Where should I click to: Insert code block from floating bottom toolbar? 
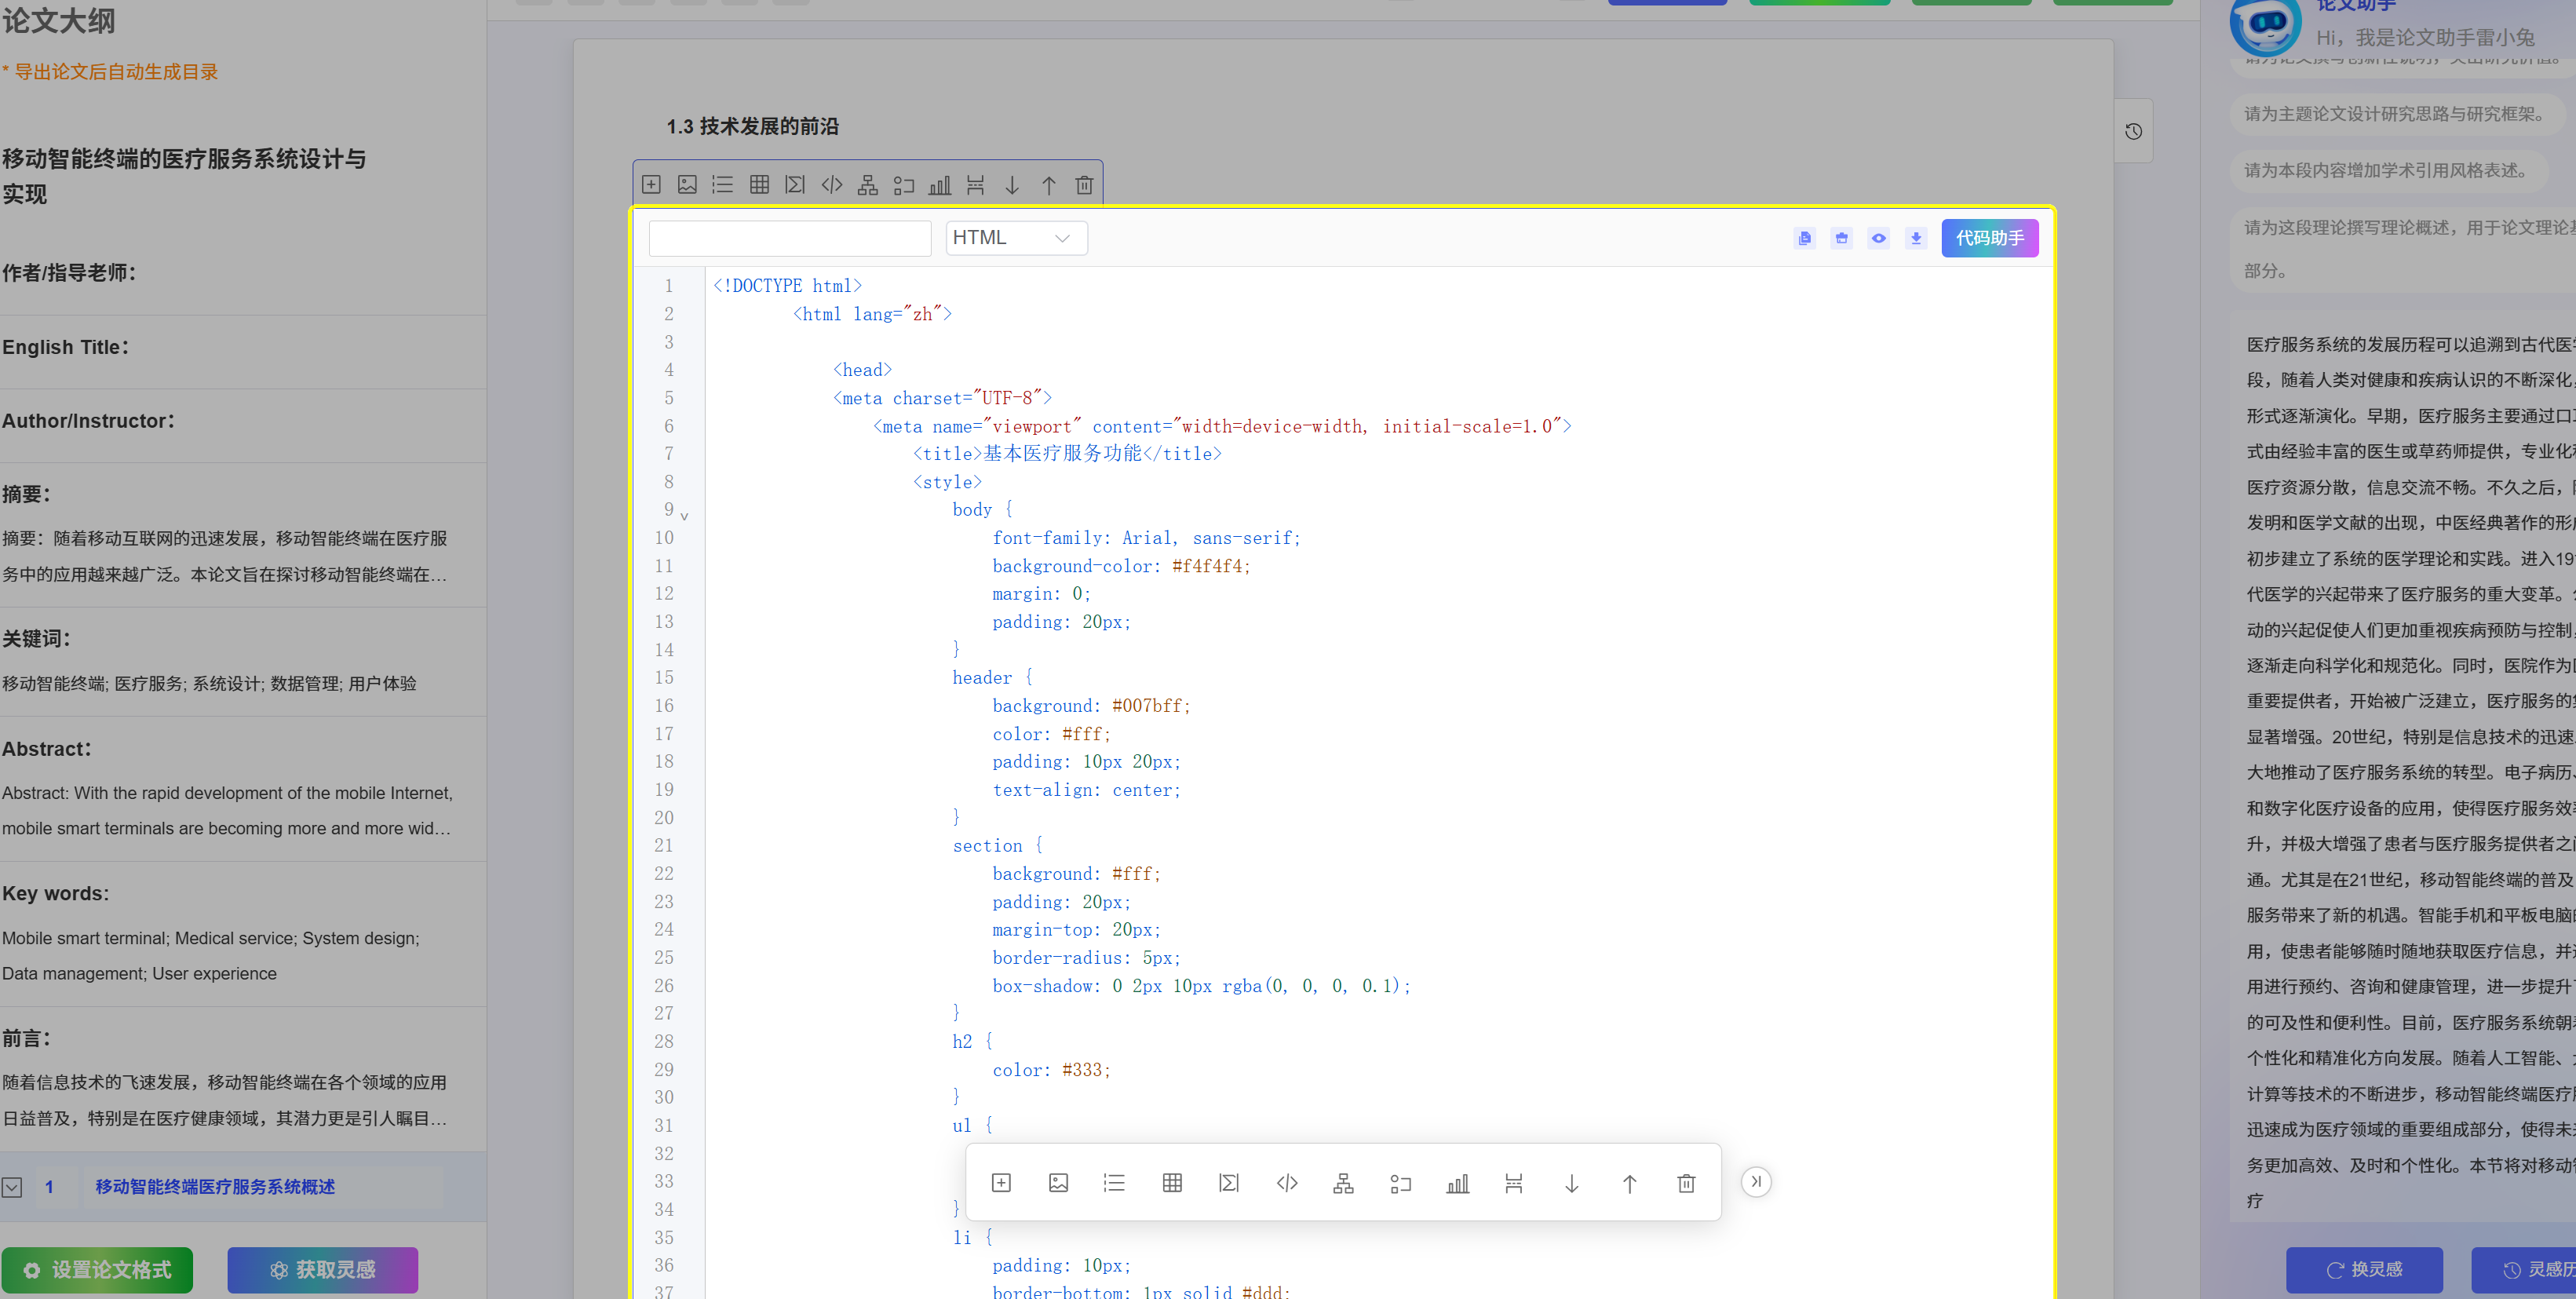1286,1183
